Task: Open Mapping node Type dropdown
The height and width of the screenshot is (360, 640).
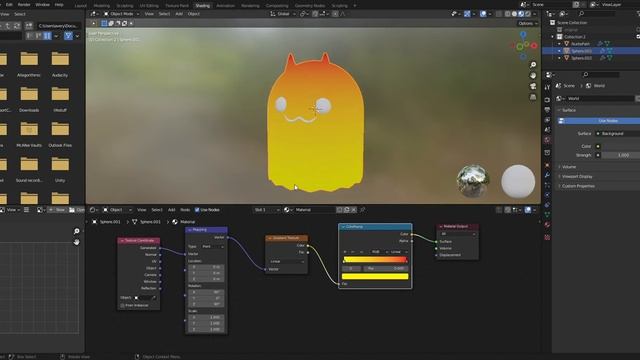Action: (213, 247)
